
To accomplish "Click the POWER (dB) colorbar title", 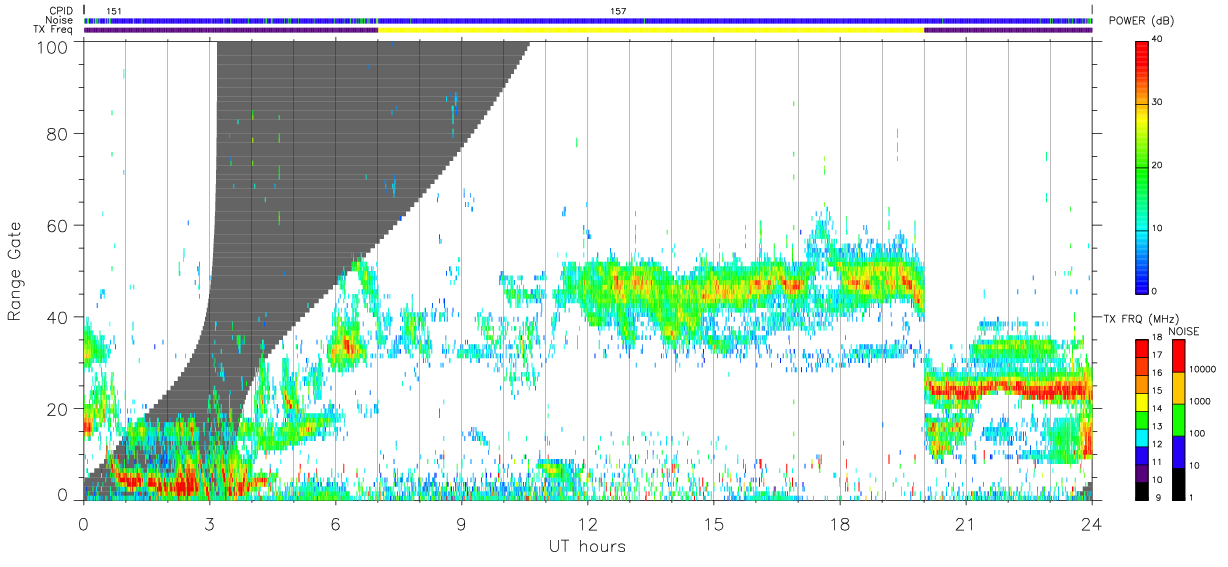I will coord(1143,20).
